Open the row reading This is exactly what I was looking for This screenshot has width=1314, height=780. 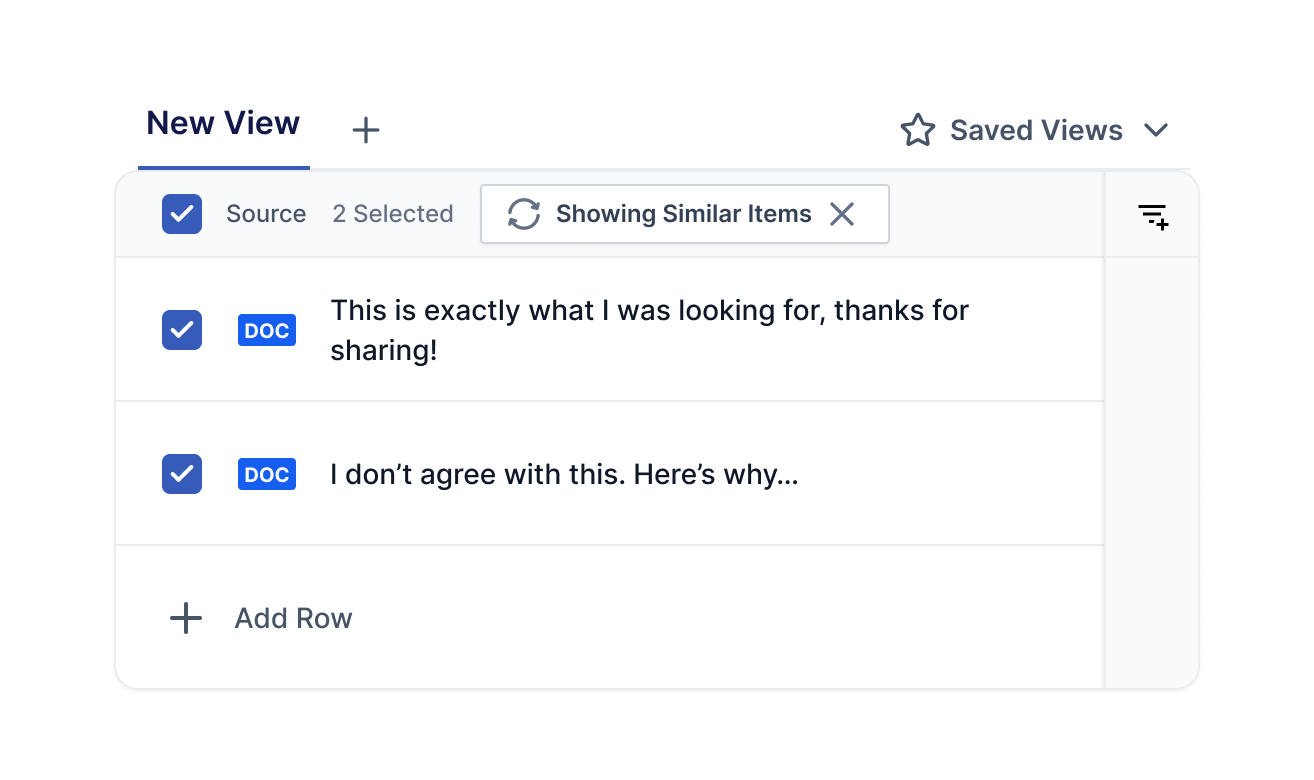pyautogui.click(x=610, y=330)
